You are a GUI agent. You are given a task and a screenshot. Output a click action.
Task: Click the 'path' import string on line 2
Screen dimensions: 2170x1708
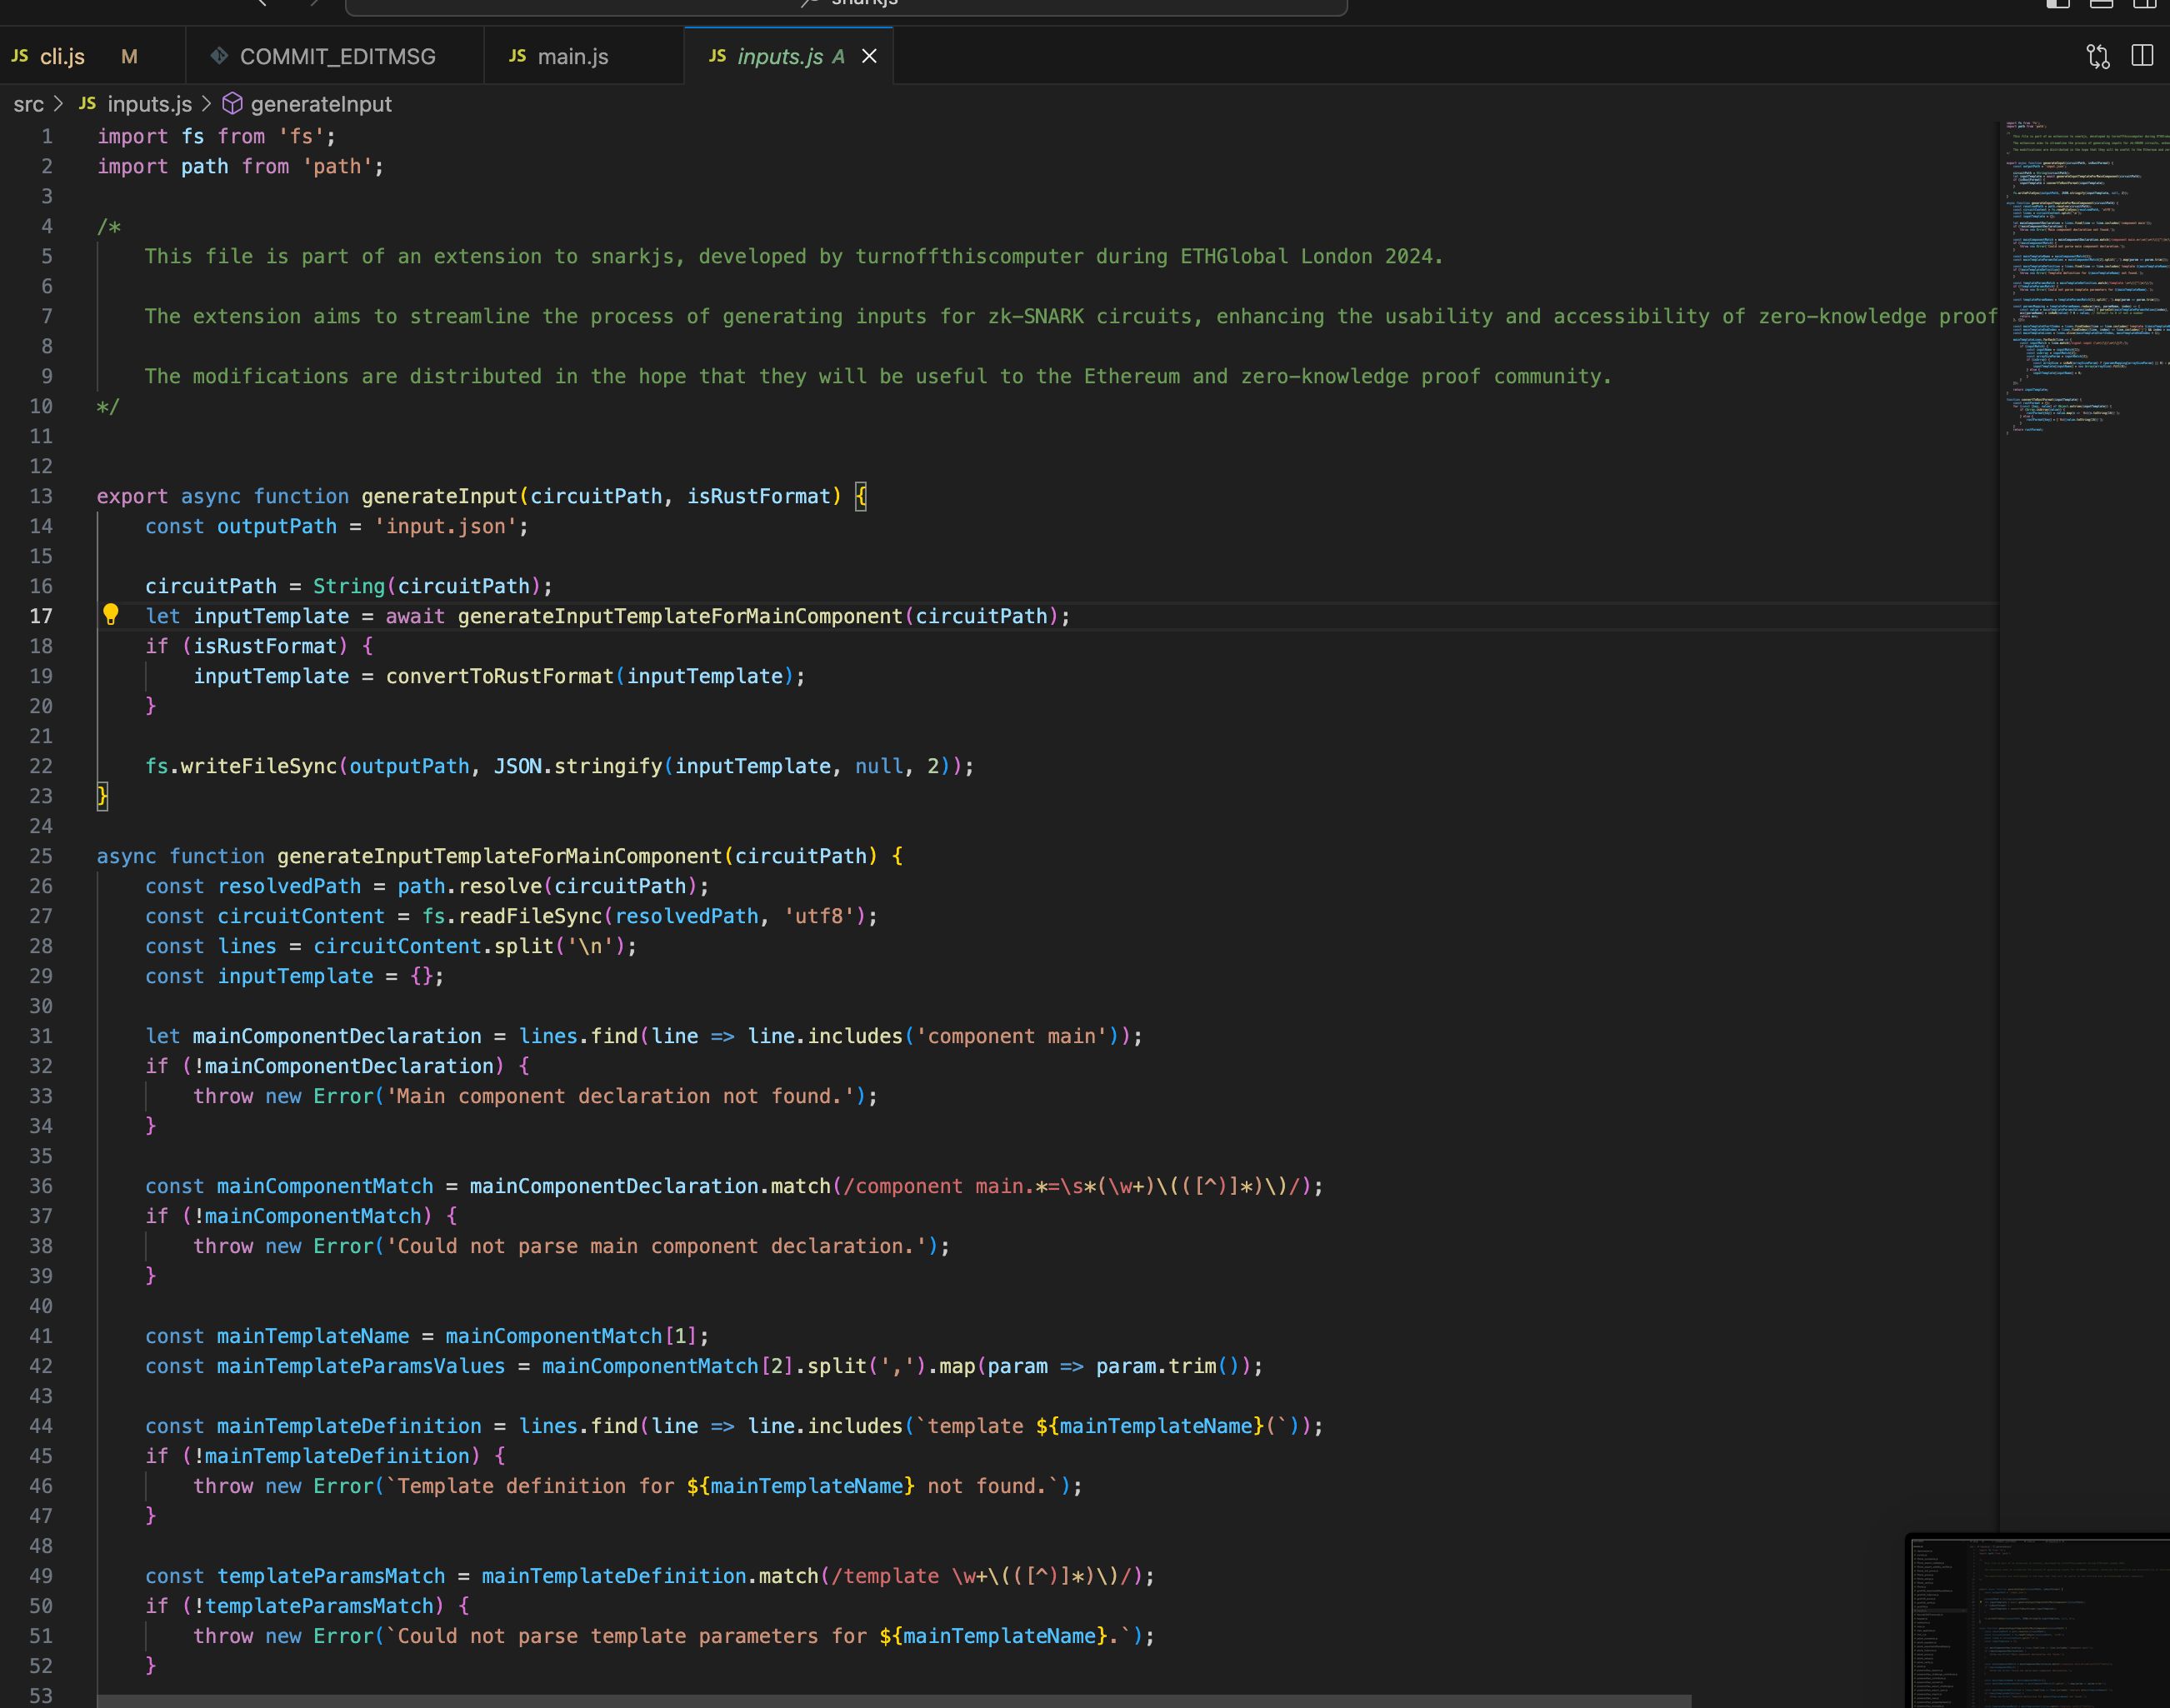point(337,166)
